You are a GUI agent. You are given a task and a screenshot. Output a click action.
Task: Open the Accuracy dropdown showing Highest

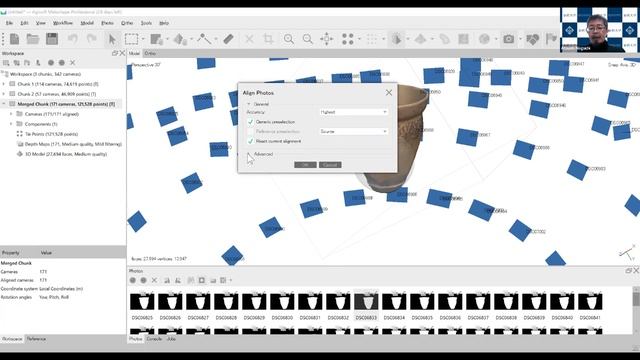click(x=353, y=112)
